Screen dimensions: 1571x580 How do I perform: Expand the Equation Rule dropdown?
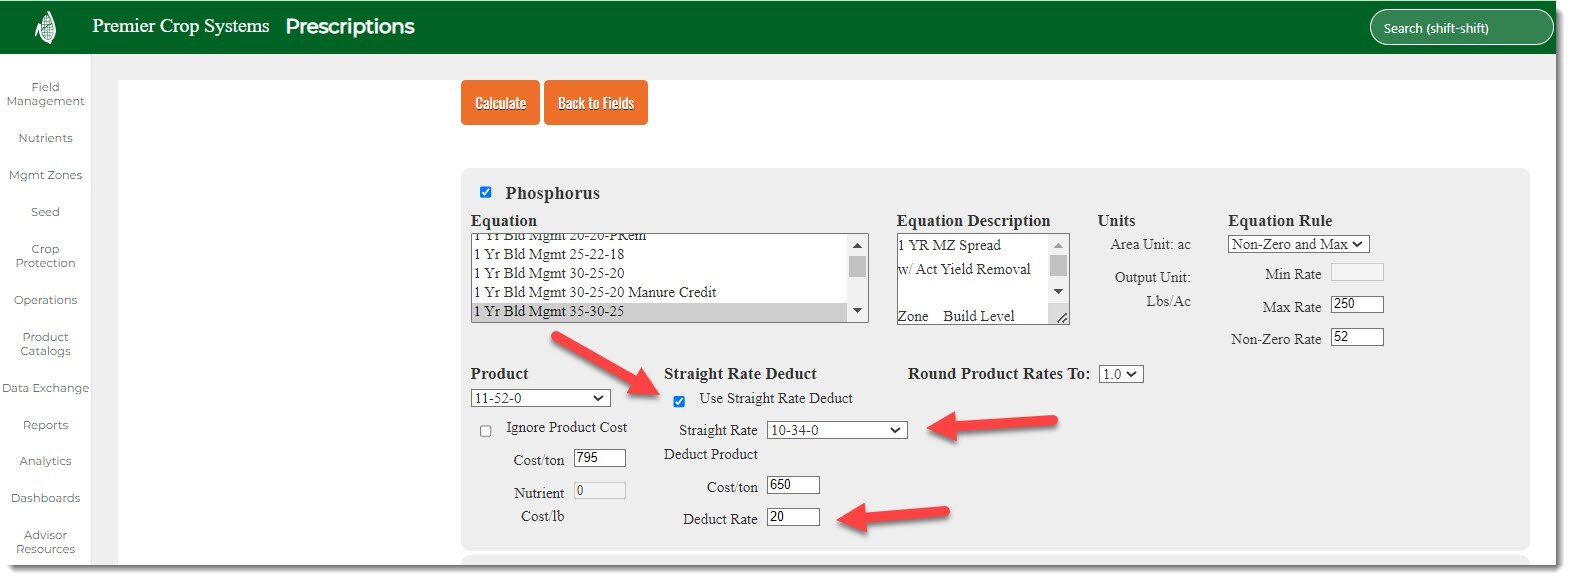click(1298, 244)
